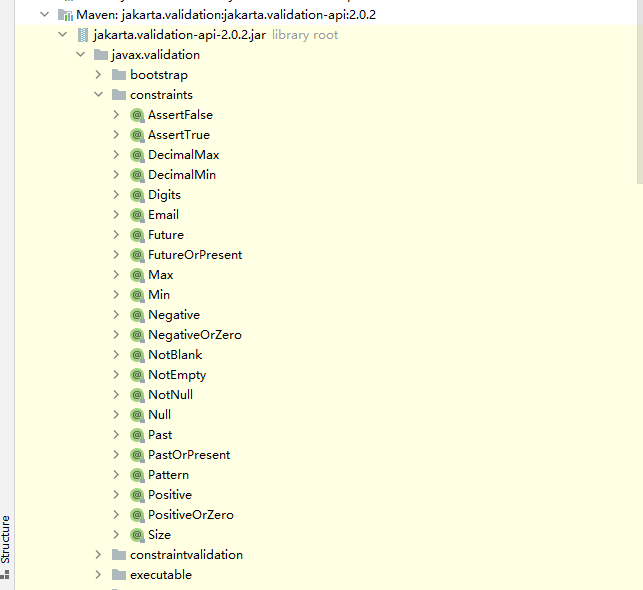Click the Negative annotation icon
Viewport: 643px width, 590px height.
137,315
